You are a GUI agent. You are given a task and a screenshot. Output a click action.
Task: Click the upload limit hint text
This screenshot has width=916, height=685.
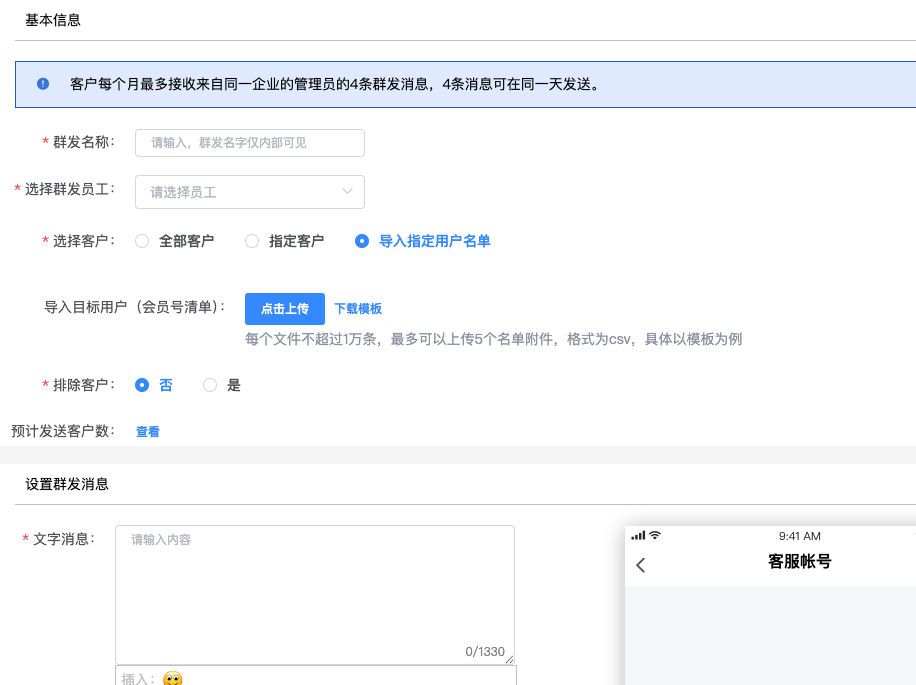(x=494, y=339)
